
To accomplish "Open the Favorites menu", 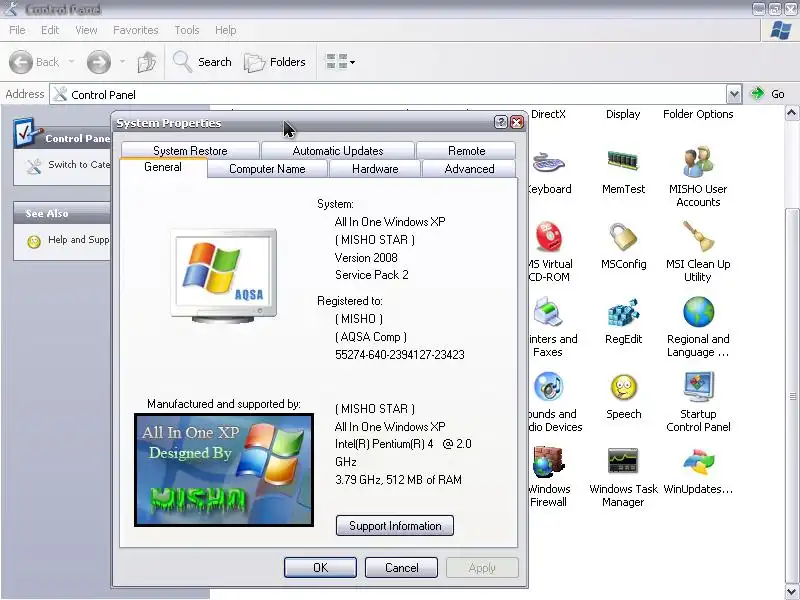I will coord(136,30).
